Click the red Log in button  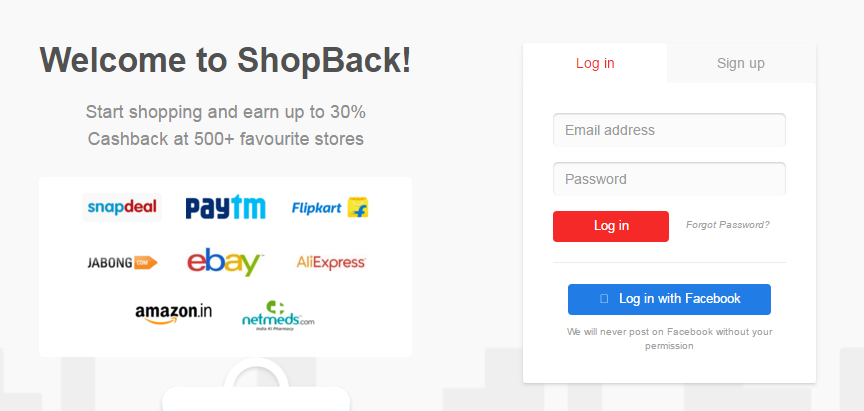click(x=611, y=226)
